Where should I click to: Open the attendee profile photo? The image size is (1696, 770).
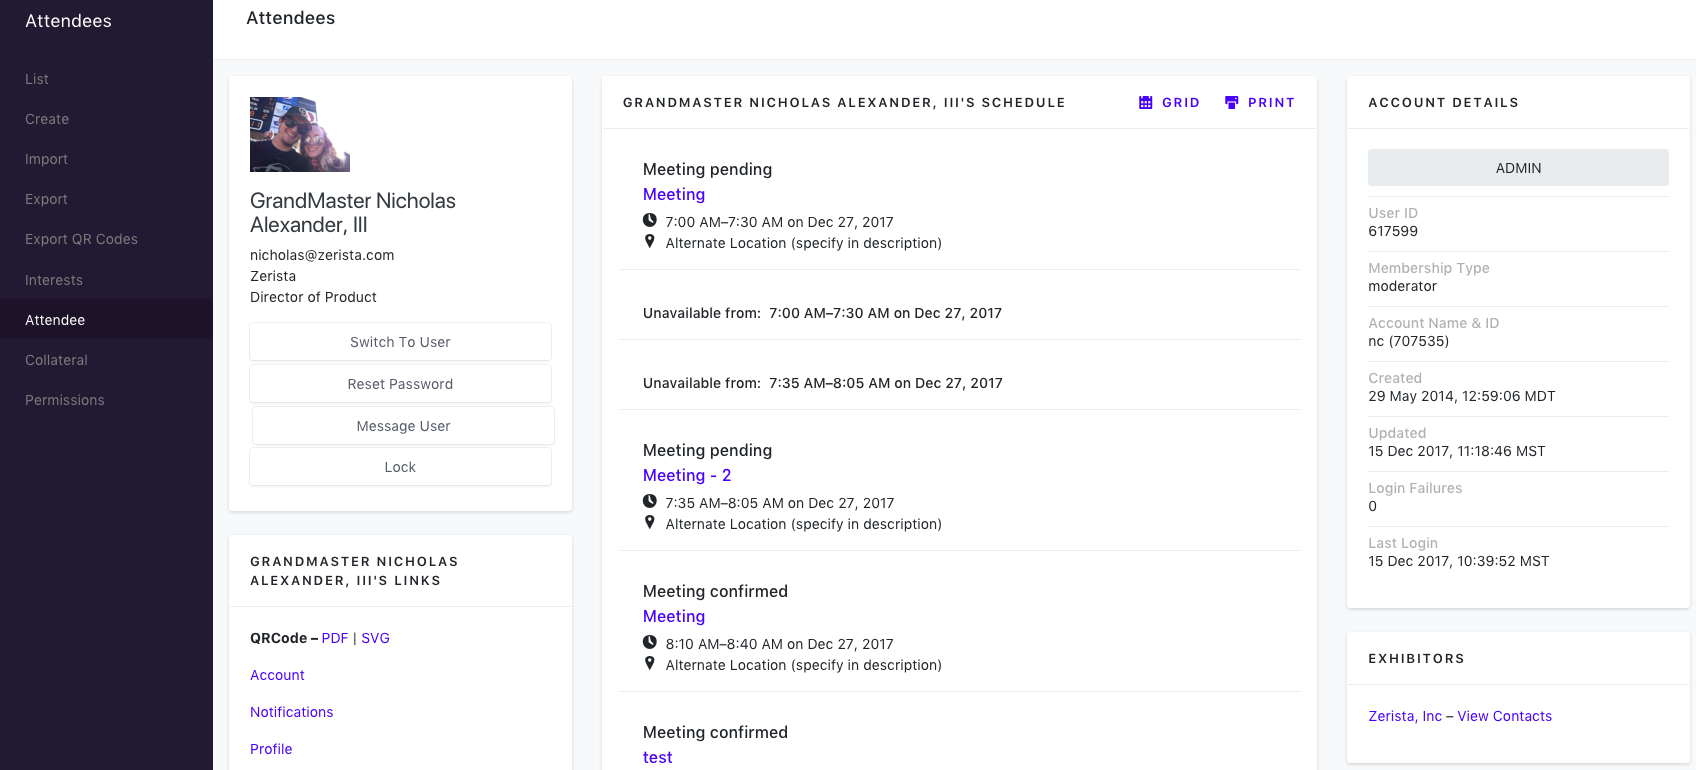(x=300, y=134)
